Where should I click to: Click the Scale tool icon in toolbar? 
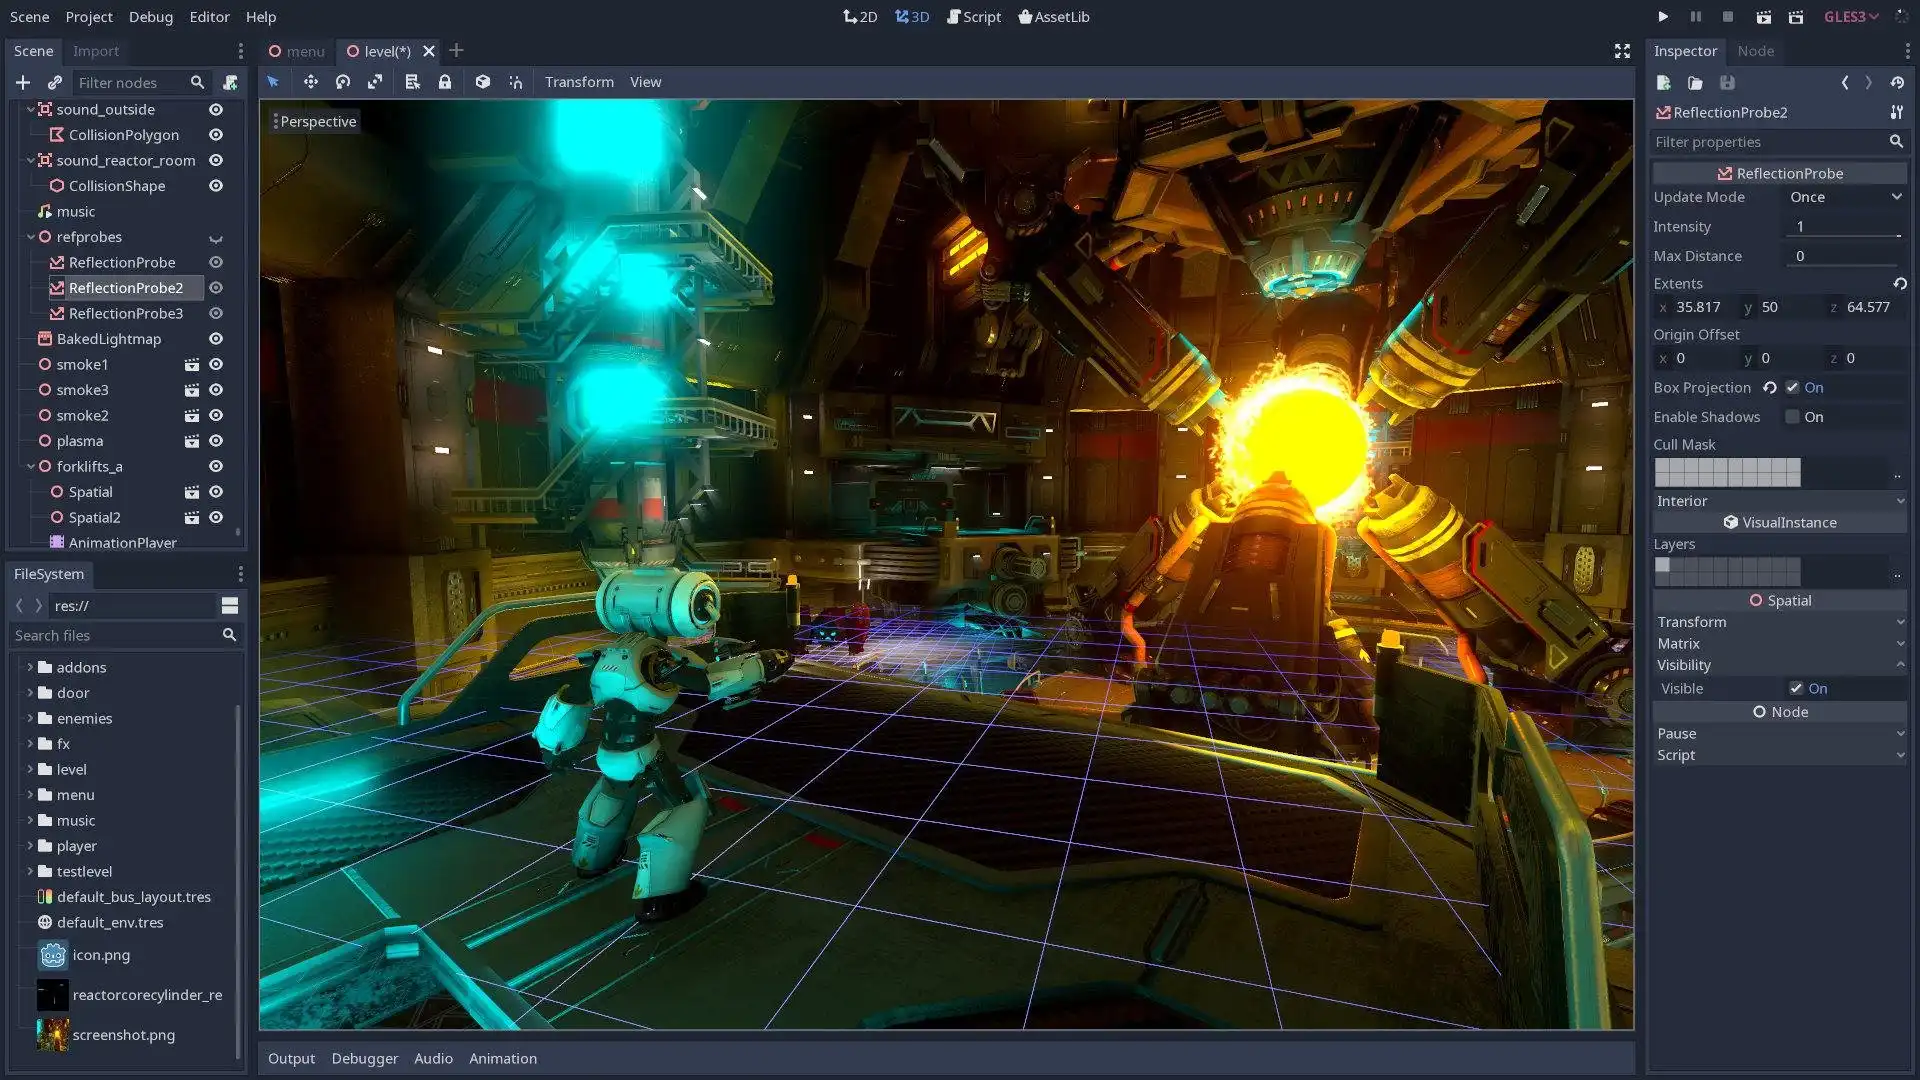coord(377,82)
